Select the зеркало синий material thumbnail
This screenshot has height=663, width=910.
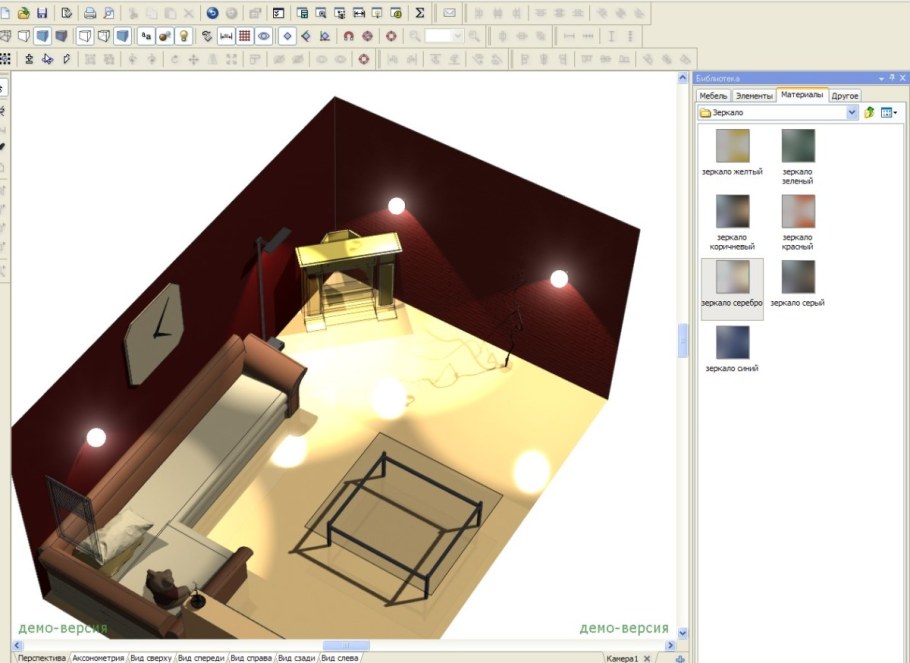click(732, 343)
